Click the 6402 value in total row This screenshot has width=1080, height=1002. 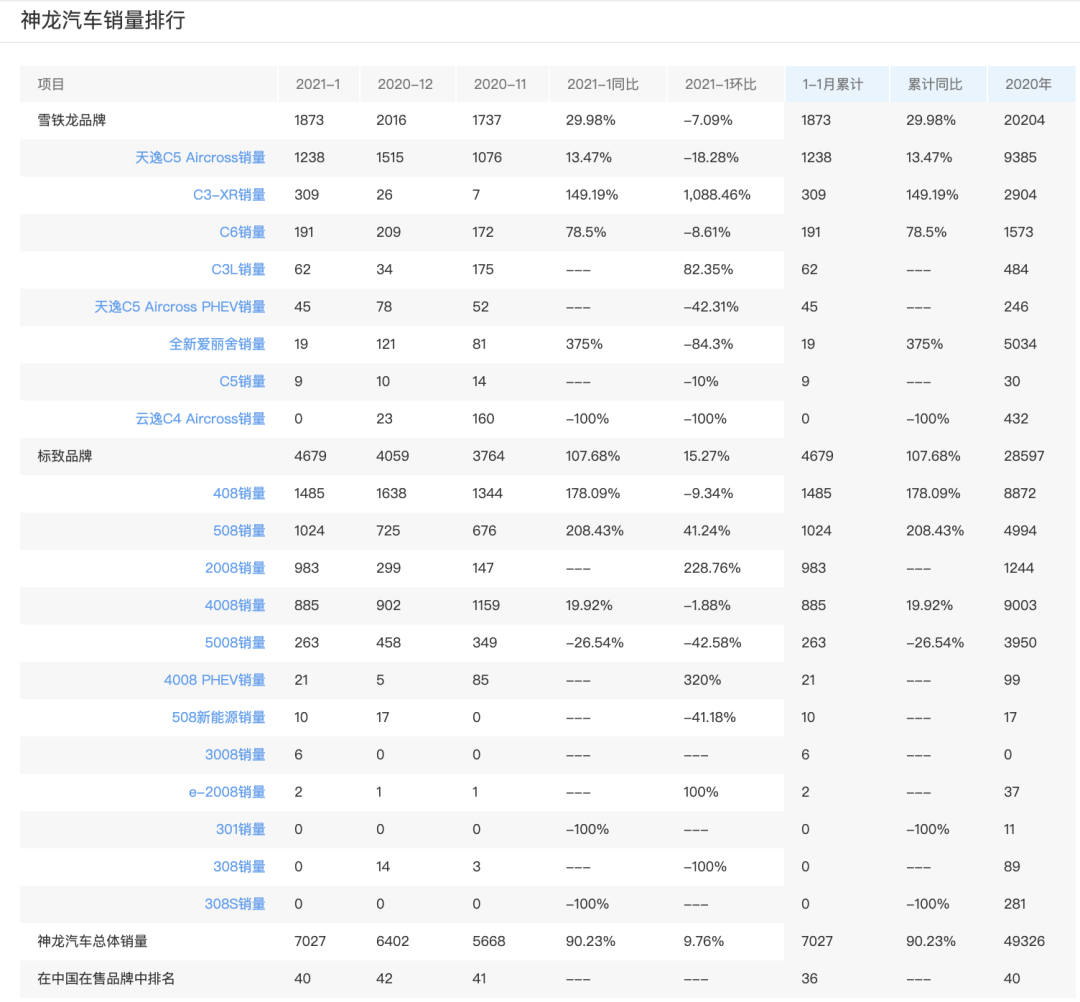(x=393, y=941)
